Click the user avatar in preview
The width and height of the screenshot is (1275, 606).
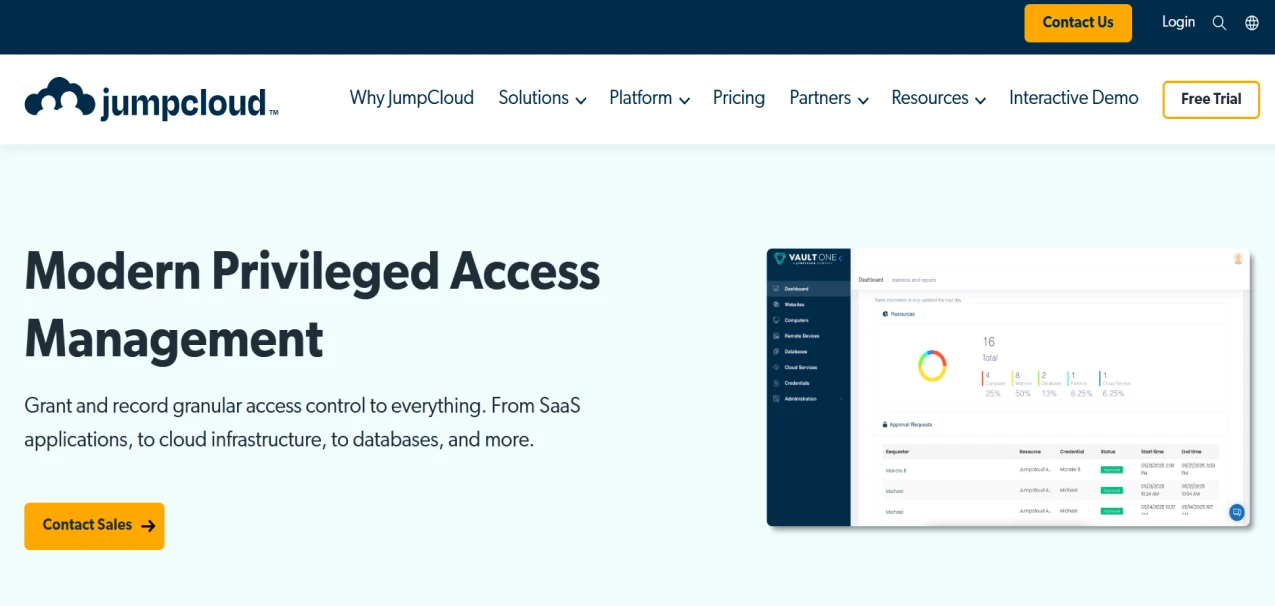1238,259
